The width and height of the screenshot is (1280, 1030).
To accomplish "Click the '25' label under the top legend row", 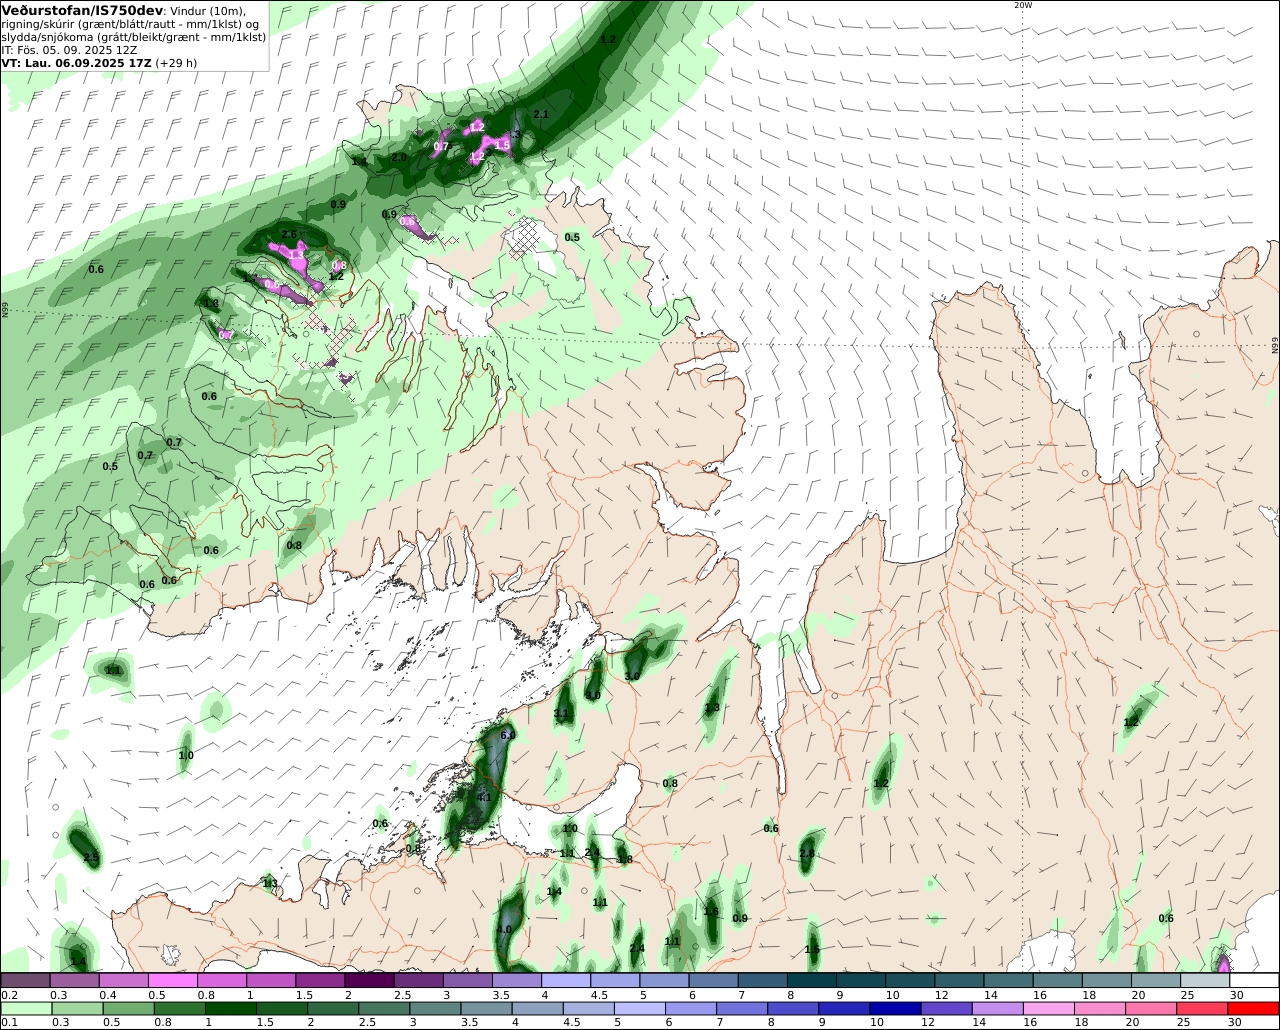I will (1186, 995).
